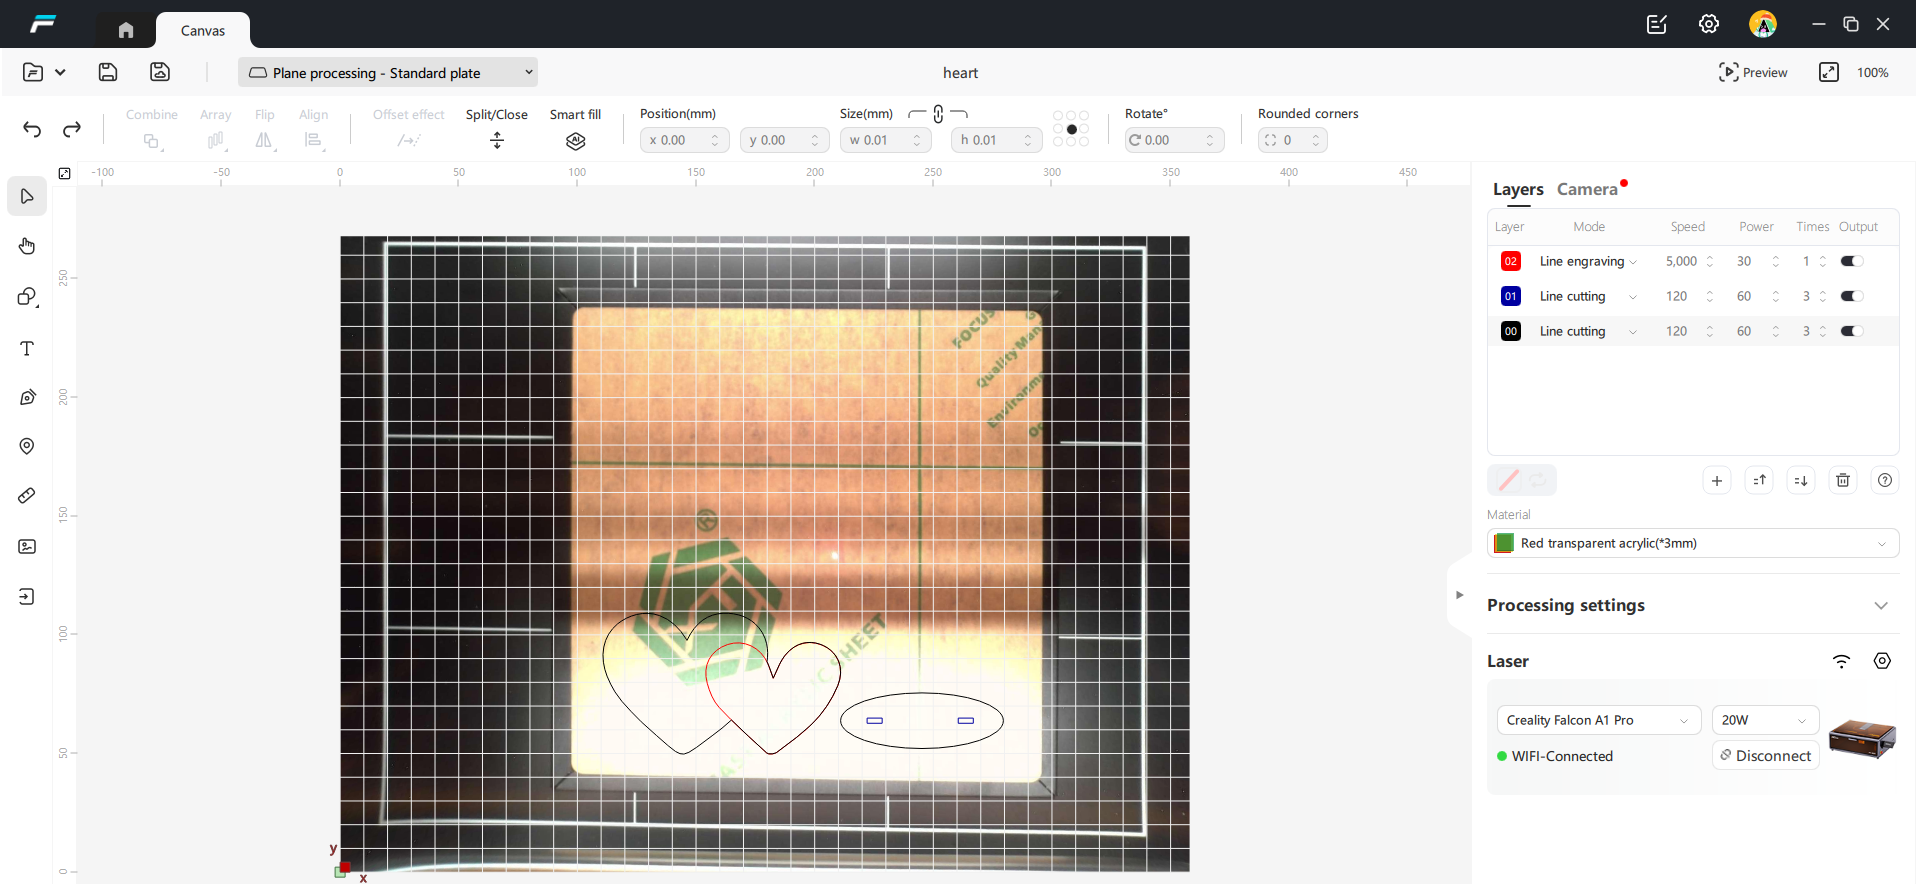The width and height of the screenshot is (1916, 884).
Task: Click the red layer 02 color swatch
Action: (x=1510, y=261)
